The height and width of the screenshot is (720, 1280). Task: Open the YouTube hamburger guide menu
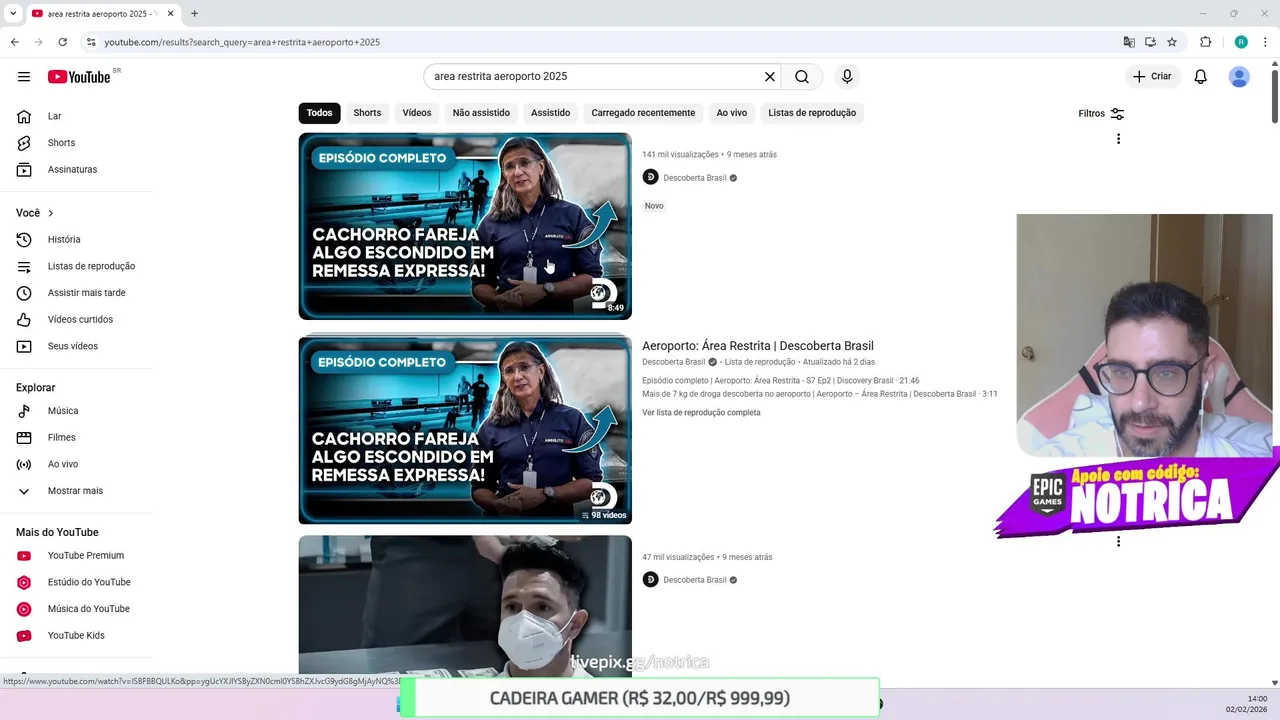[24, 77]
